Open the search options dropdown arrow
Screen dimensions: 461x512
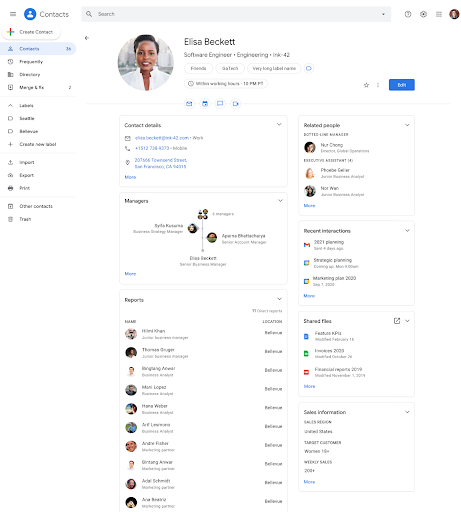click(x=383, y=14)
